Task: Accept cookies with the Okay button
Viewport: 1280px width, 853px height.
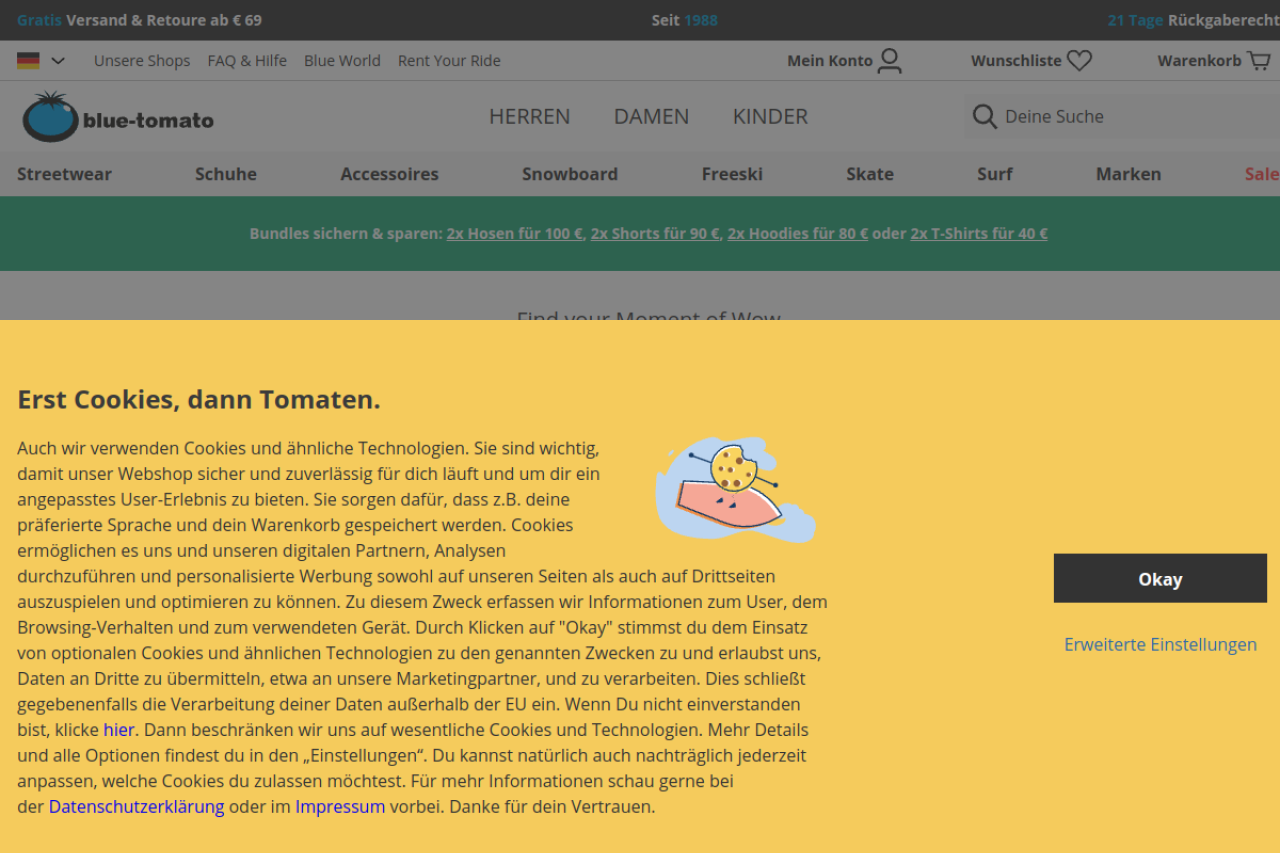Action: click(x=1160, y=579)
